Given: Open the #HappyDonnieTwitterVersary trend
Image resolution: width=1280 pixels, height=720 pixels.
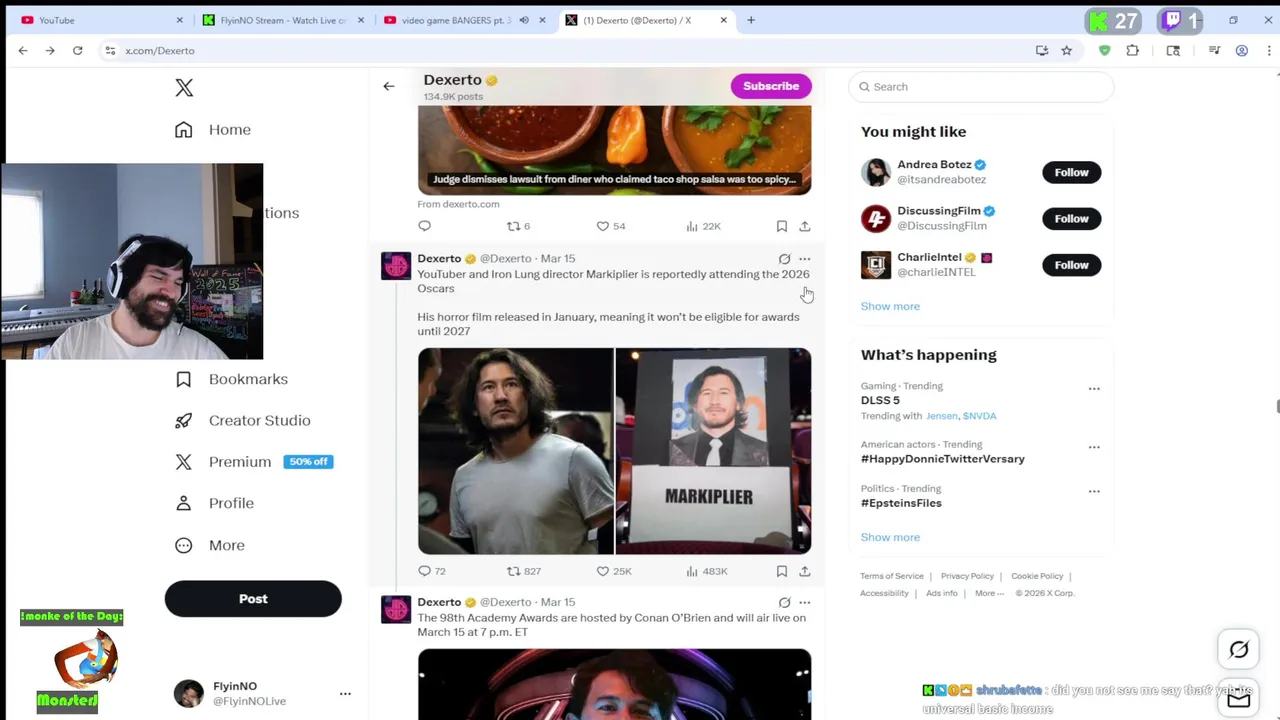Looking at the screenshot, I should [943, 459].
